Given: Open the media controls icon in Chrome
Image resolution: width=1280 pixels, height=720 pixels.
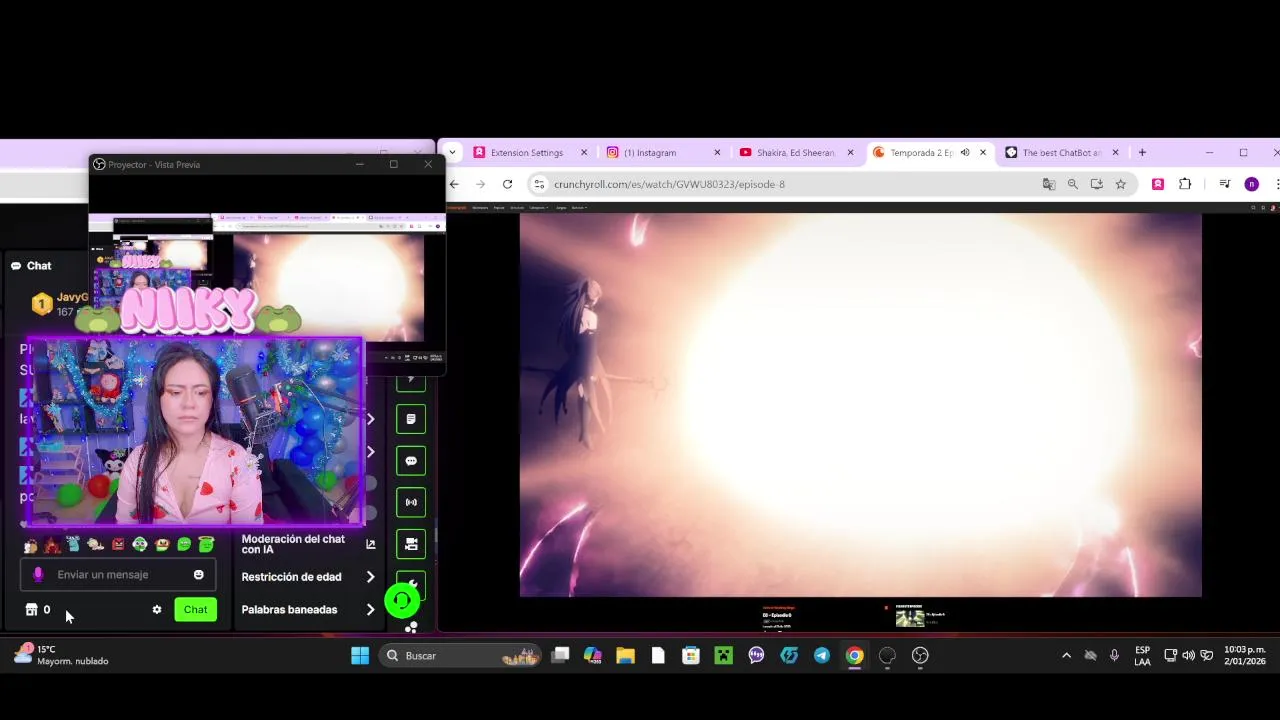Looking at the screenshot, I should (1225, 184).
